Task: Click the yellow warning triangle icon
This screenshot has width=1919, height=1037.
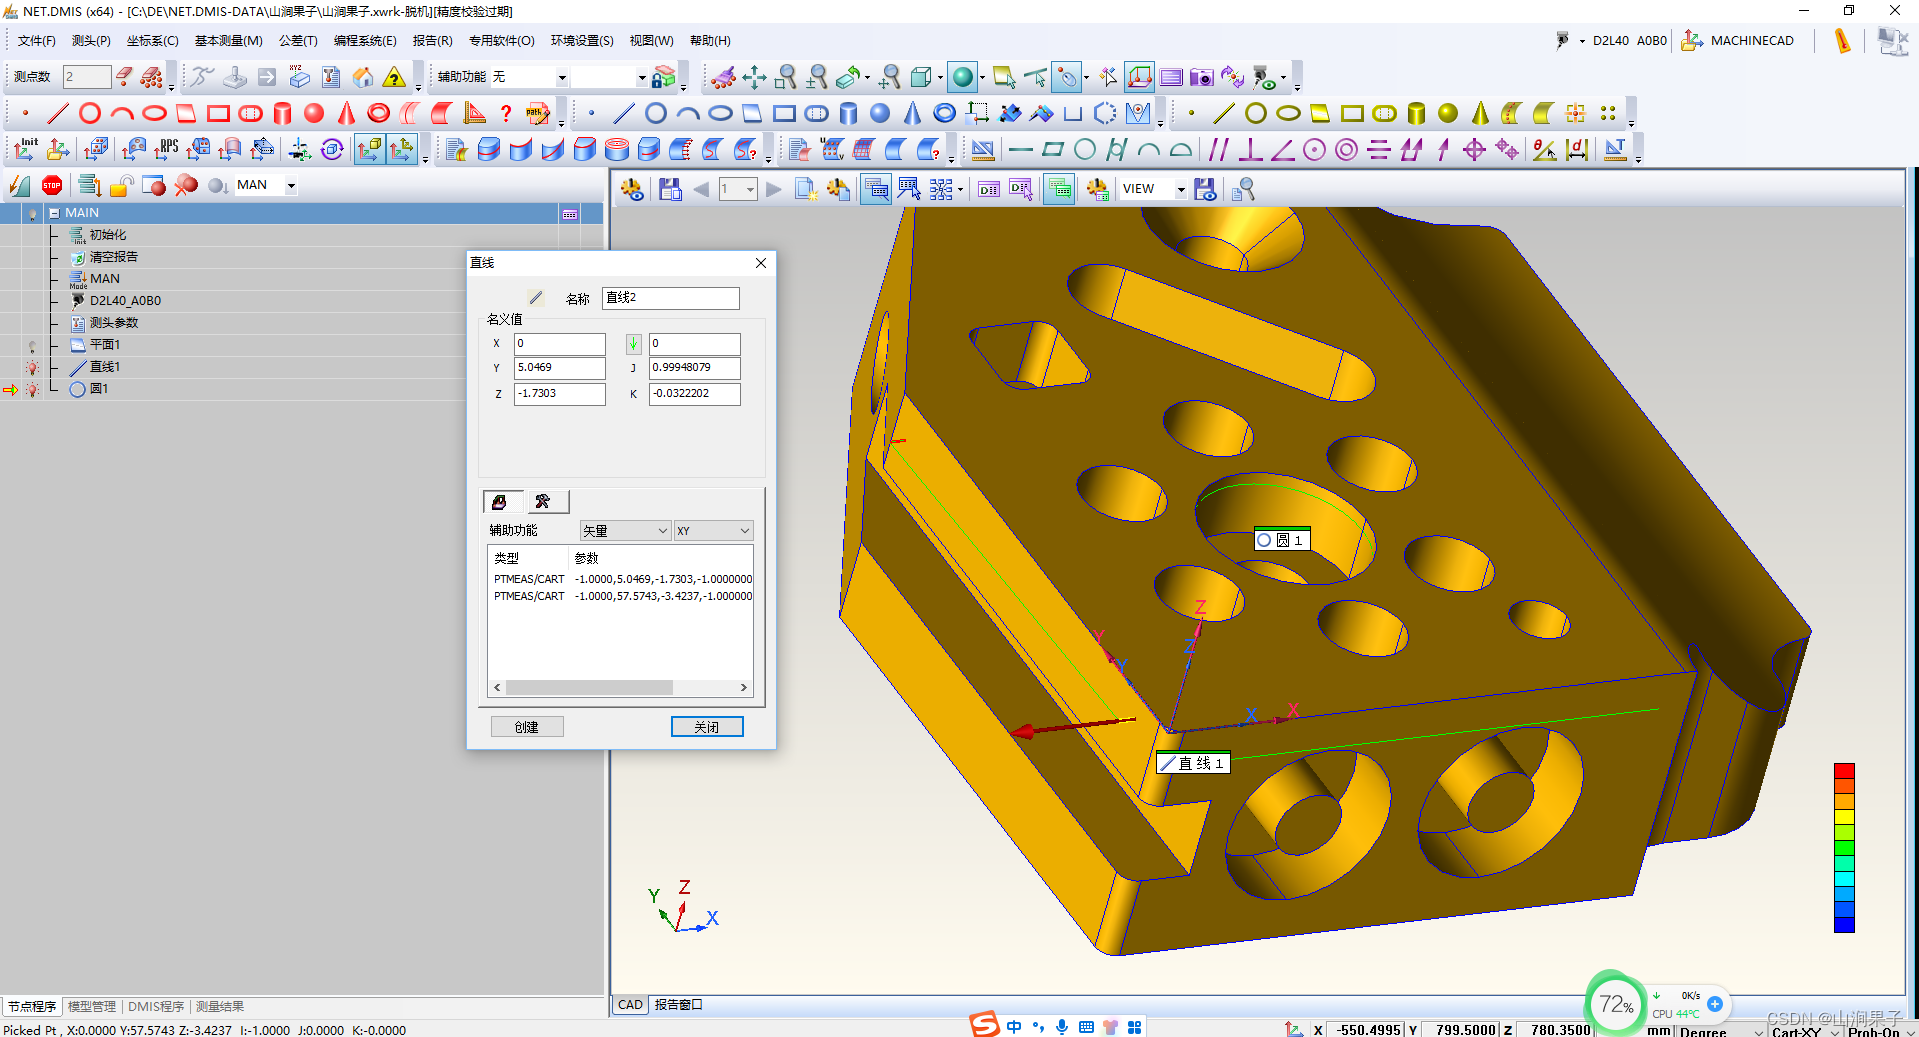Action: click(x=395, y=77)
